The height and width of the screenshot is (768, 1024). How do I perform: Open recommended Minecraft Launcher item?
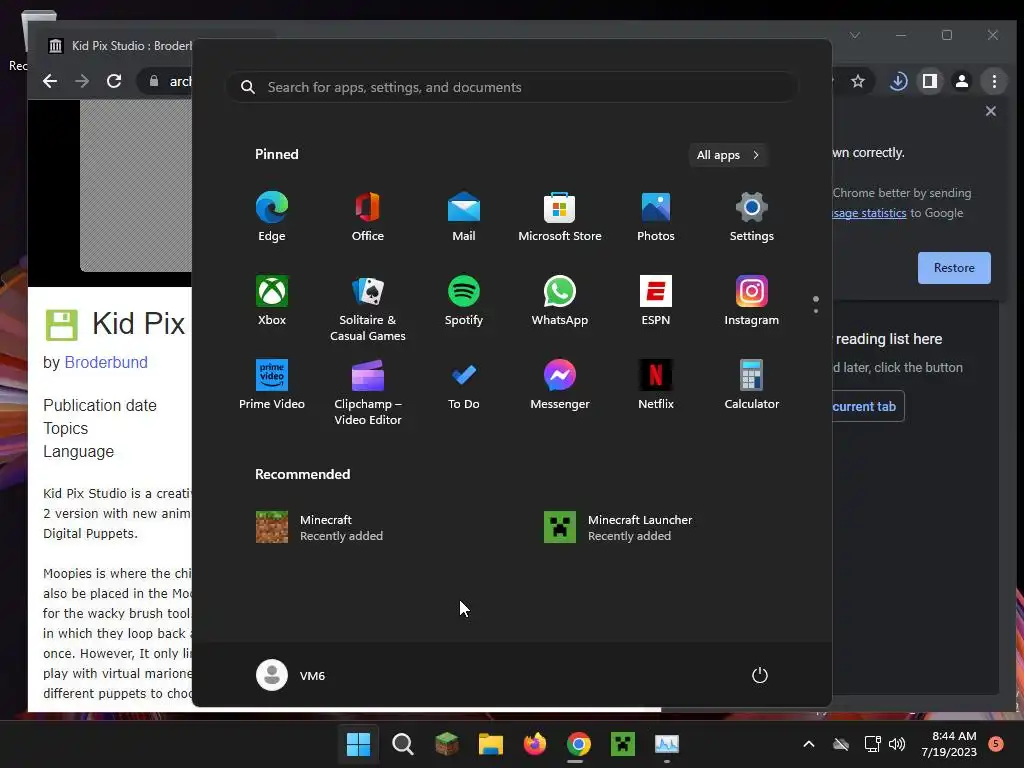(x=618, y=528)
